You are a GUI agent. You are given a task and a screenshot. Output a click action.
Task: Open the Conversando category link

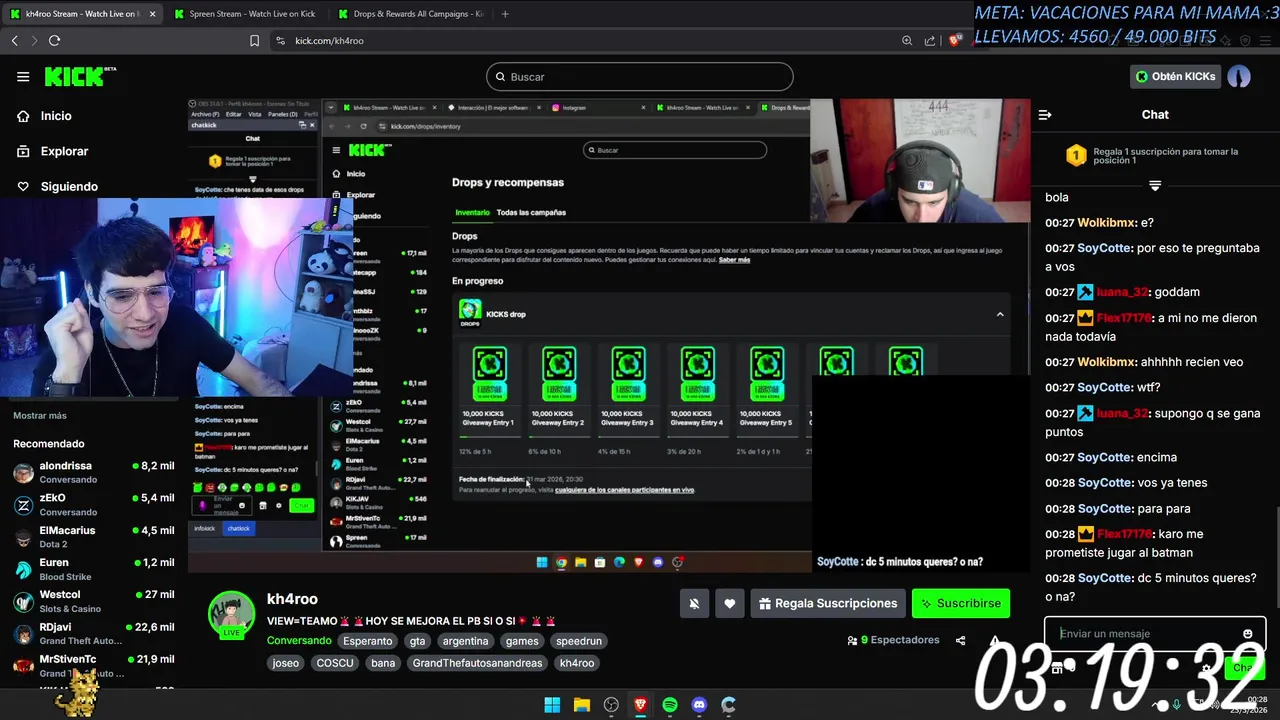click(299, 641)
